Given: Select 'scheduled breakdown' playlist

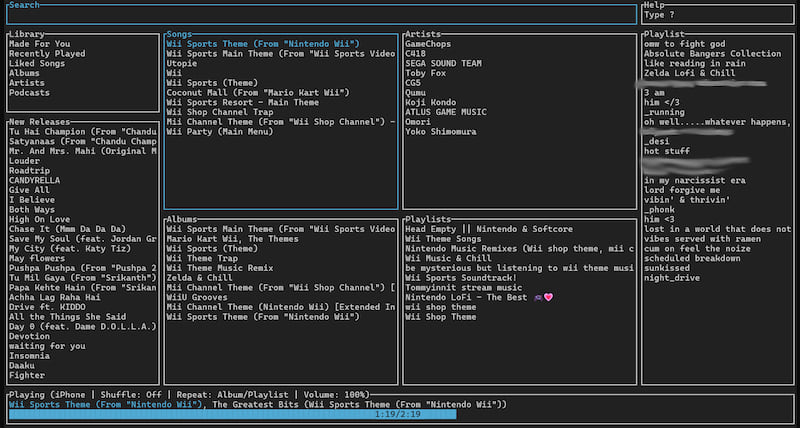Looking at the screenshot, I should (x=692, y=258).
